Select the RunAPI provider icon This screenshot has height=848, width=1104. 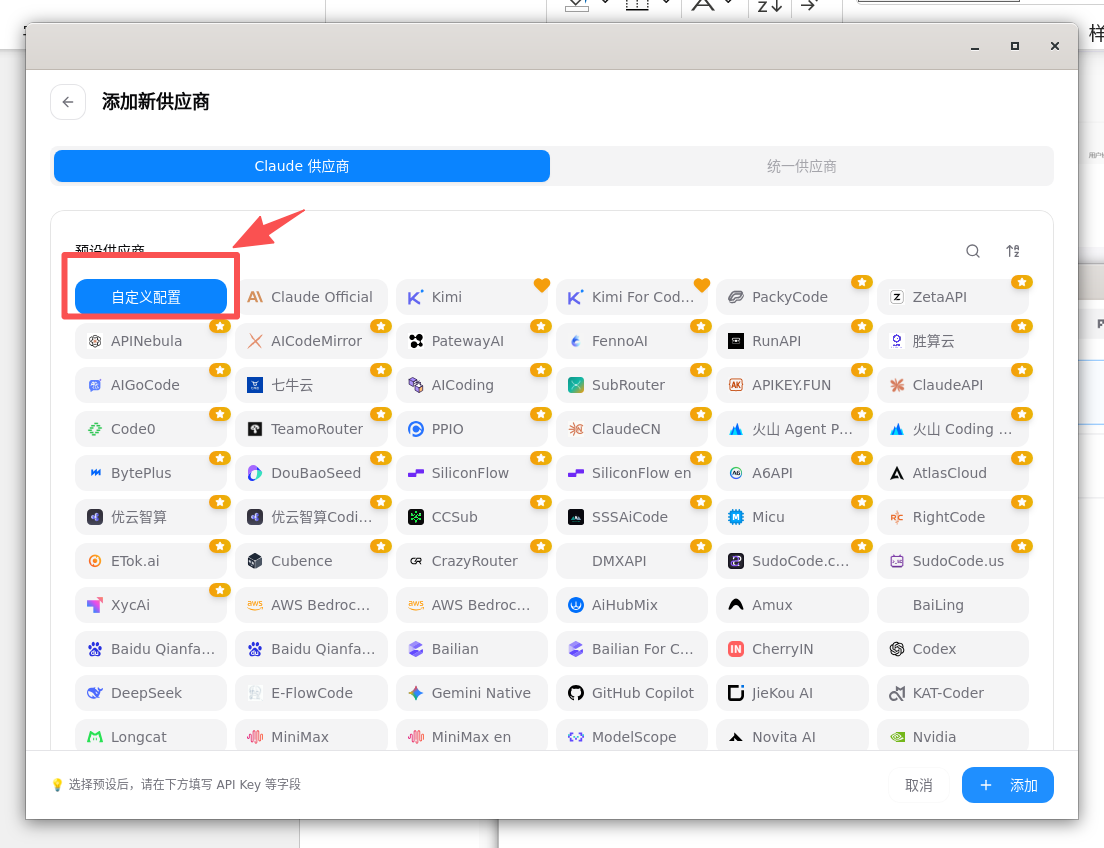point(736,341)
